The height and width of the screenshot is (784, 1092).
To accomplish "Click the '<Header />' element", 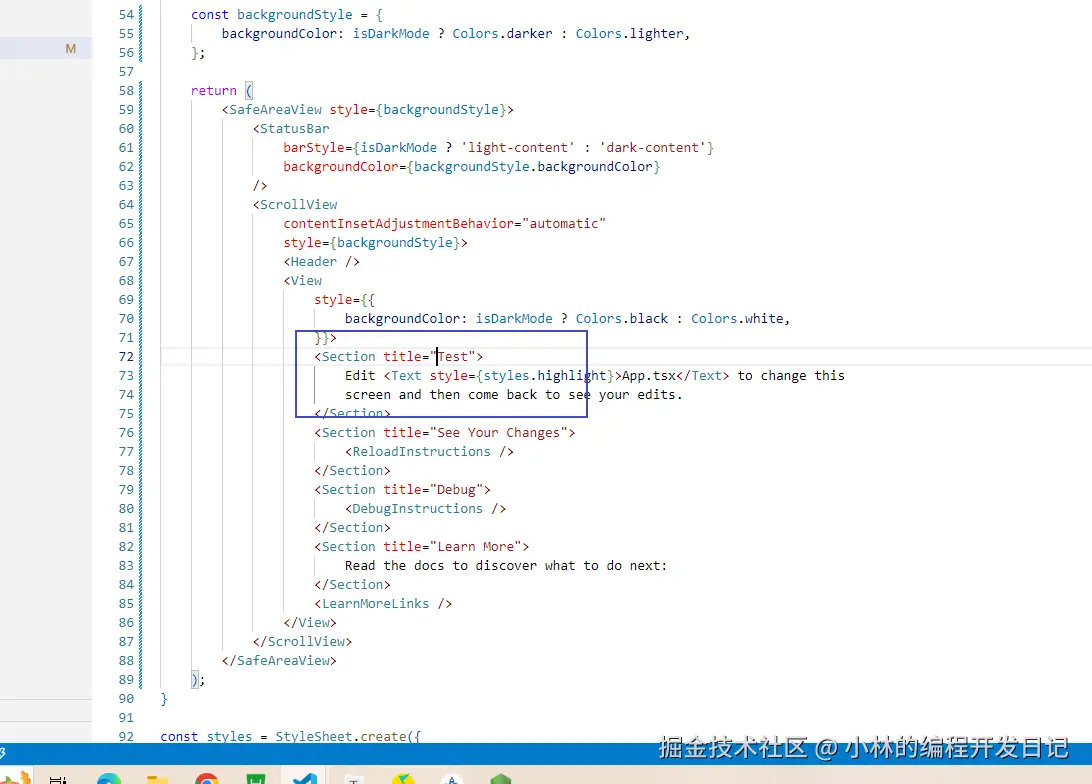I will [x=321, y=262].
